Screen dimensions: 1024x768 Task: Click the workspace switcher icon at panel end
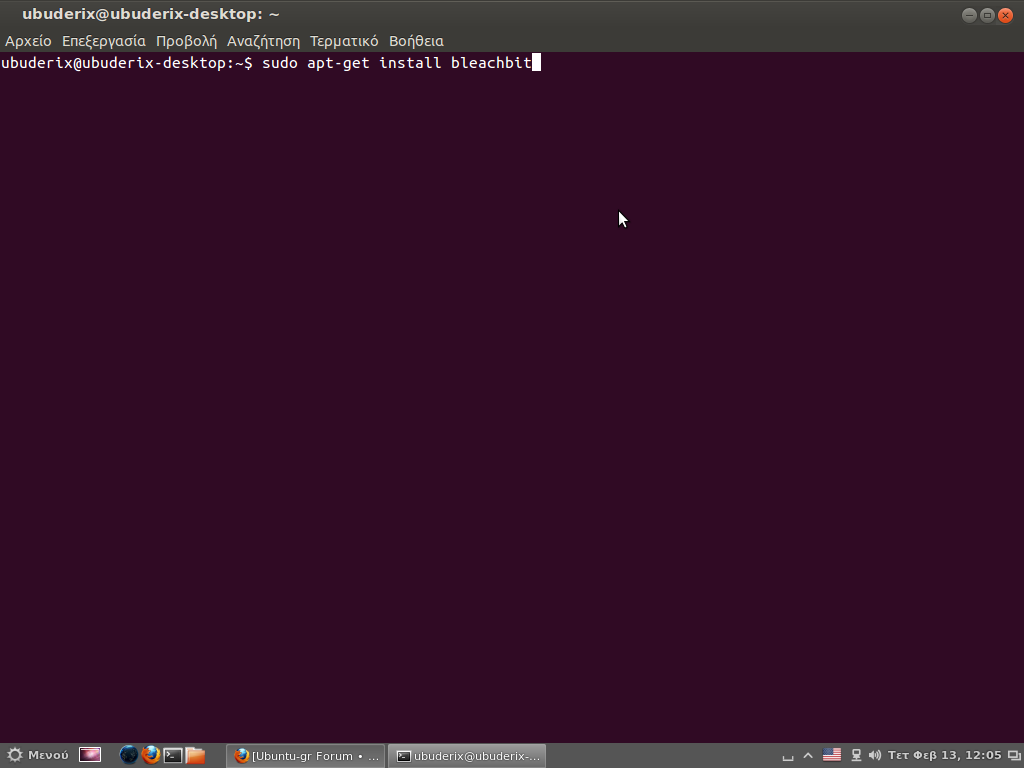tap(1014, 756)
